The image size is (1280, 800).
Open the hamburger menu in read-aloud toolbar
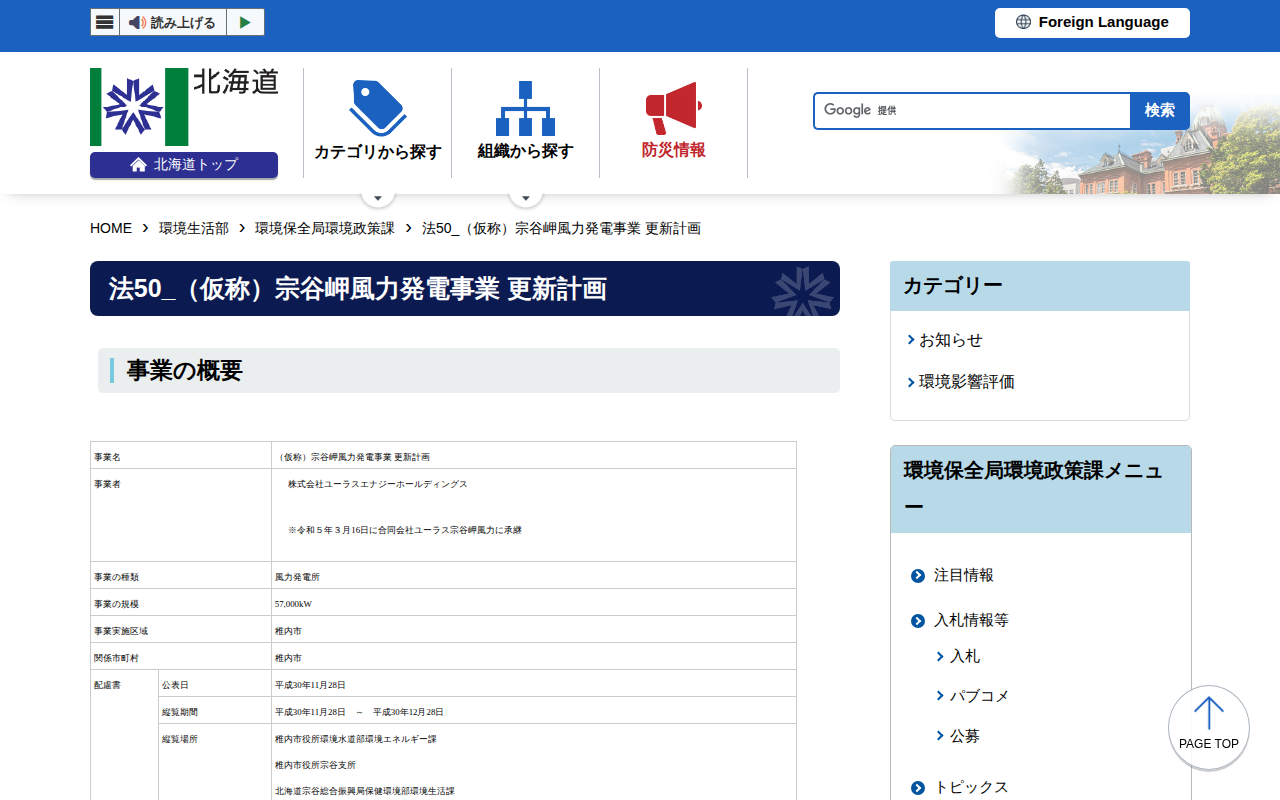[105, 22]
